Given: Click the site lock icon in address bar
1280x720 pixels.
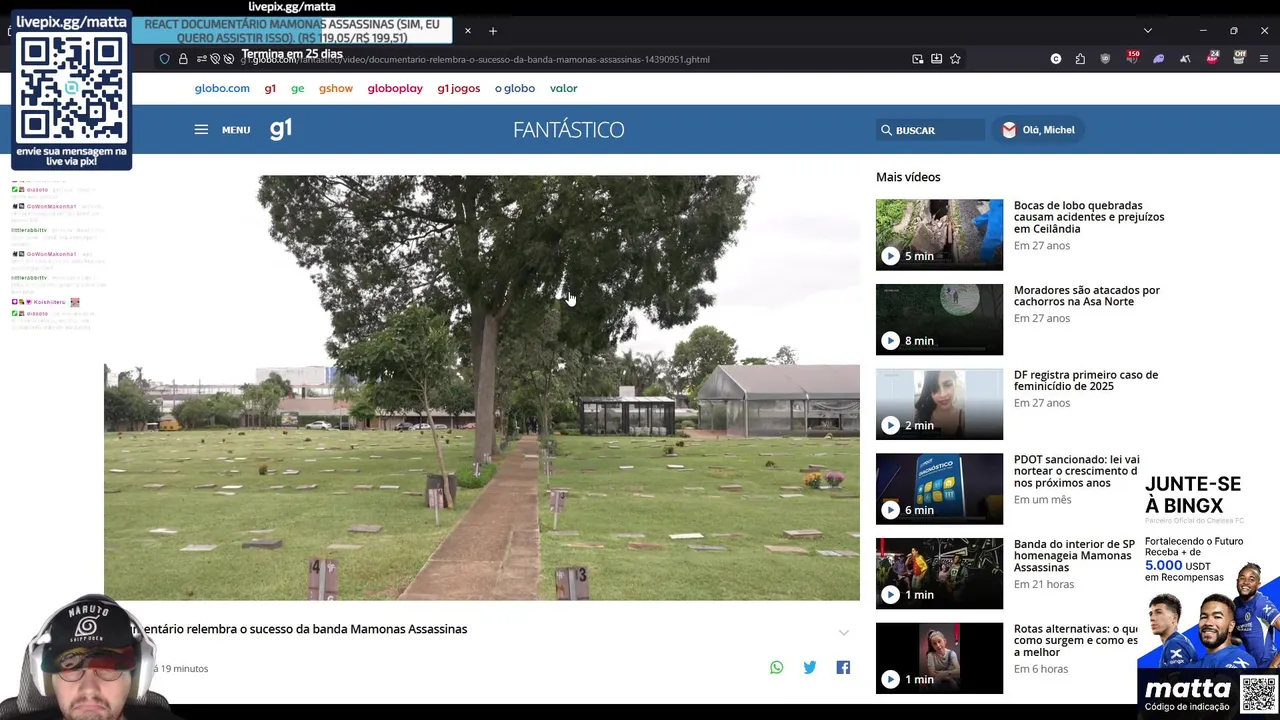Looking at the screenshot, I should tap(183, 59).
